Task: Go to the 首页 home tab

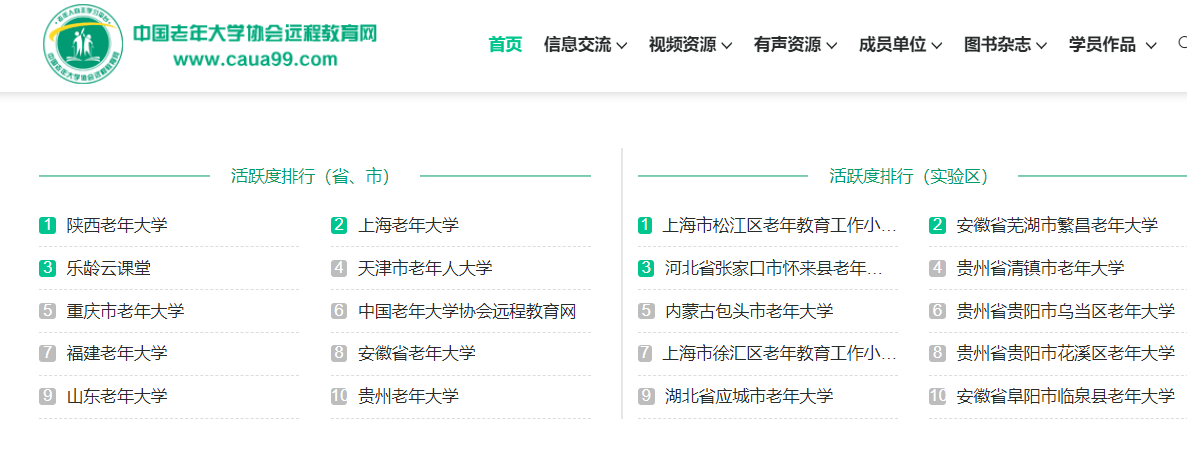Action: coord(505,44)
